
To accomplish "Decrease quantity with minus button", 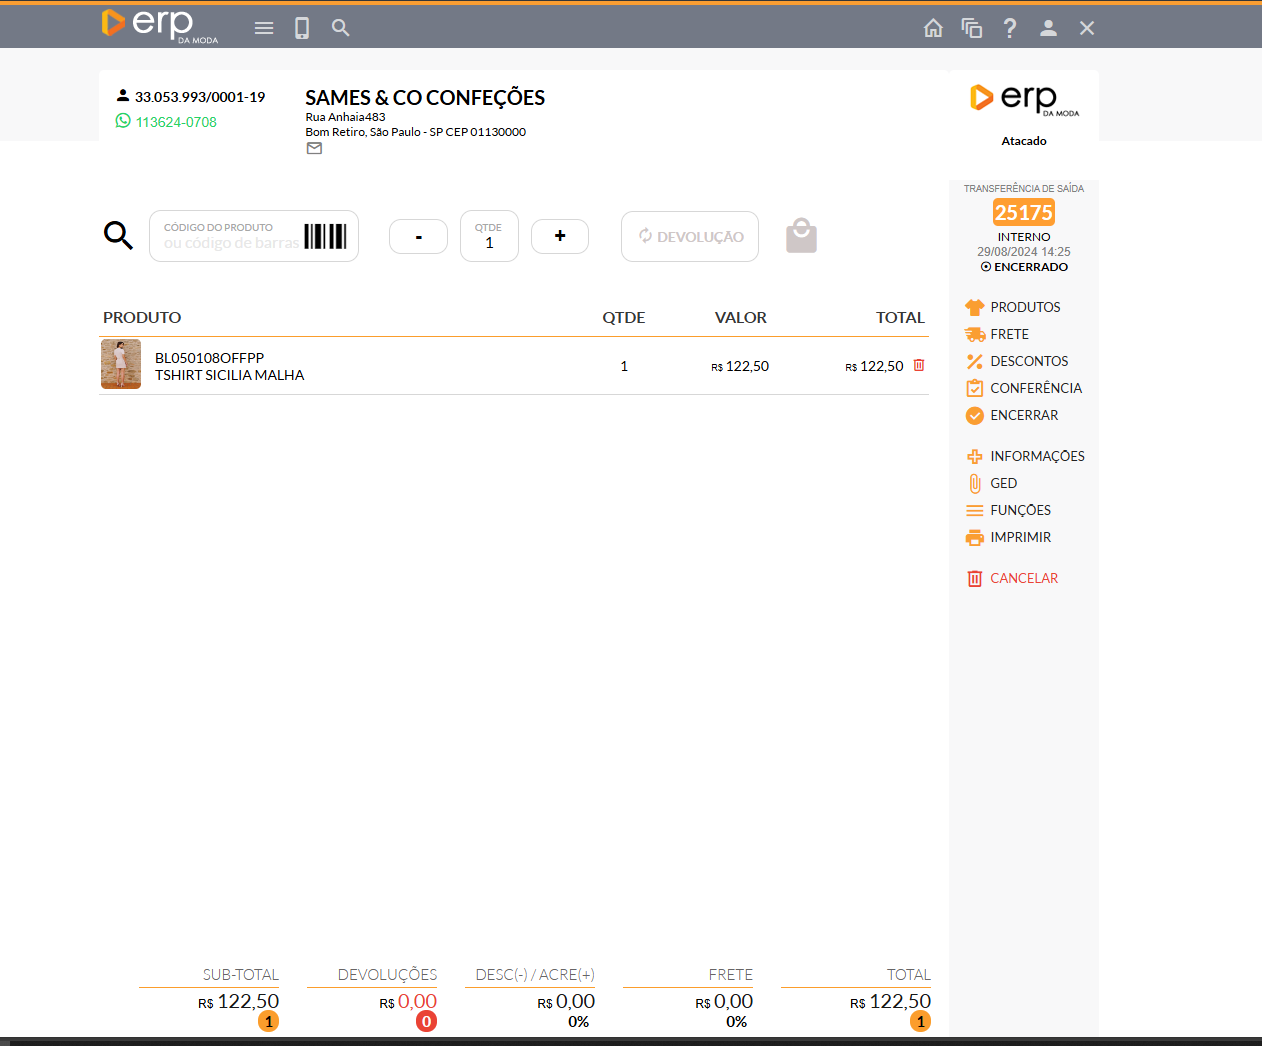I will [418, 237].
